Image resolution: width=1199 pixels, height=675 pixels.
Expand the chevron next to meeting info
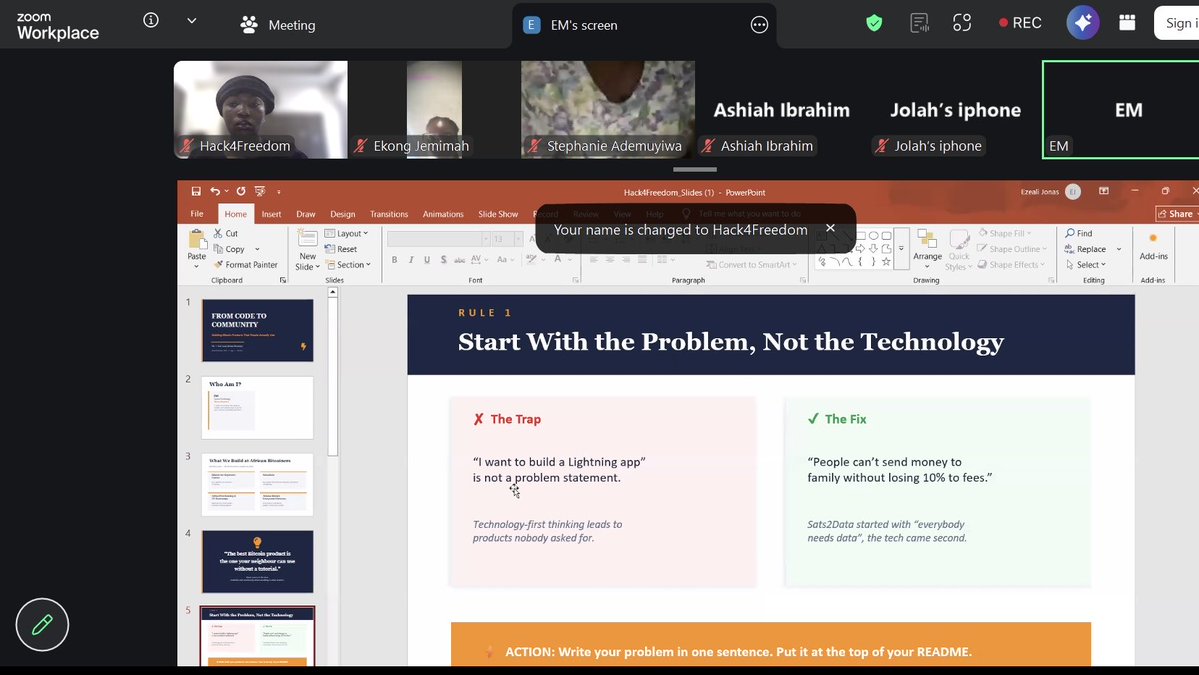192,21
